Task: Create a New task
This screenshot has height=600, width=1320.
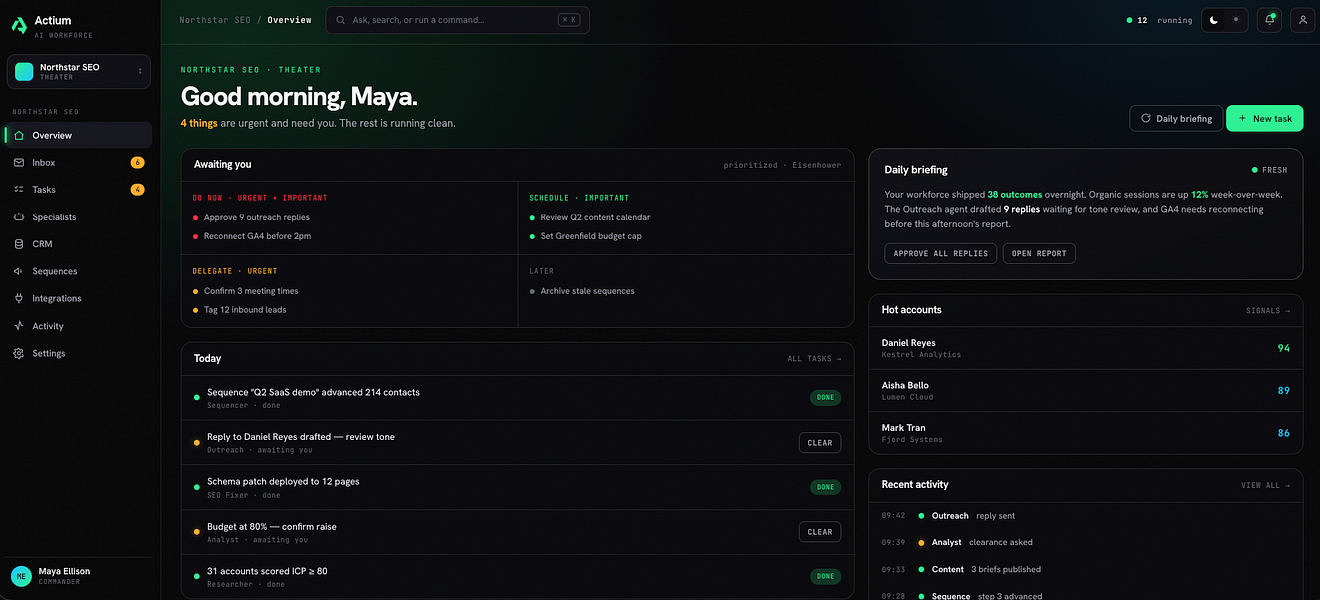Action: coord(1265,118)
